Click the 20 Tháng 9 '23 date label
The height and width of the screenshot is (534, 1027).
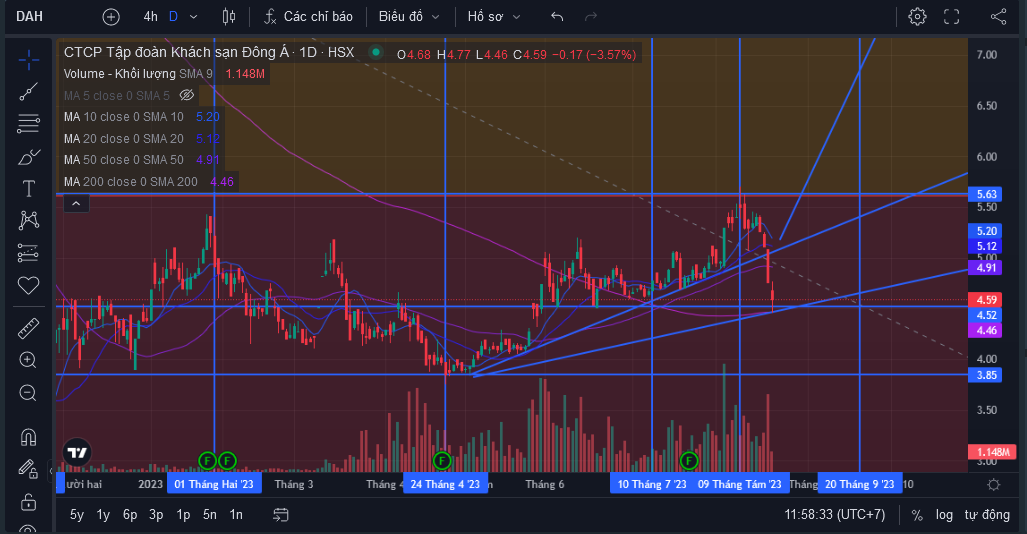coord(859,484)
